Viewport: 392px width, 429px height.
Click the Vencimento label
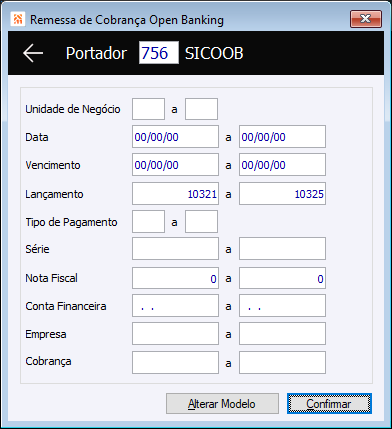pos(53,165)
